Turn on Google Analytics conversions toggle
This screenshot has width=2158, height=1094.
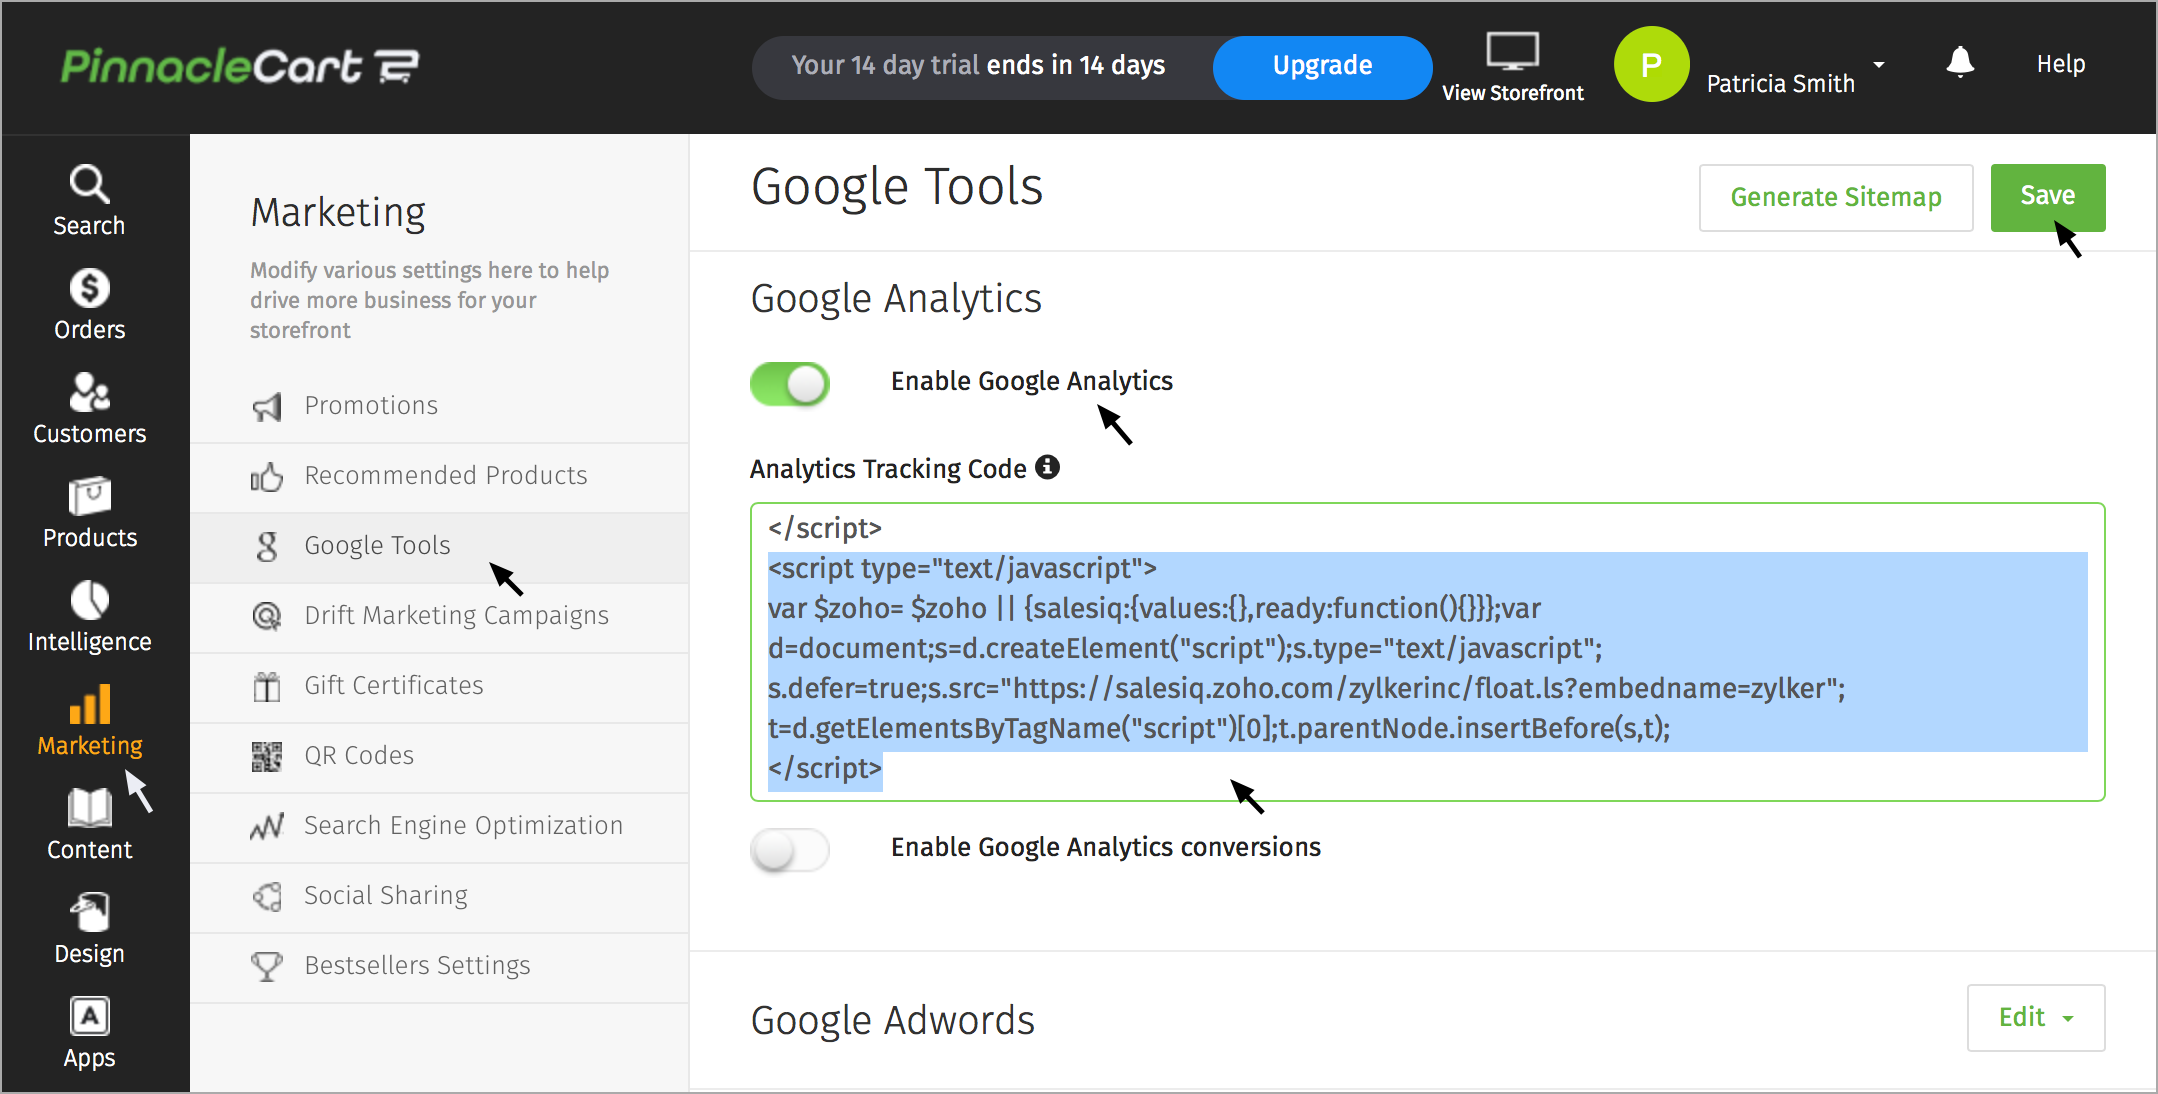[790, 850]
